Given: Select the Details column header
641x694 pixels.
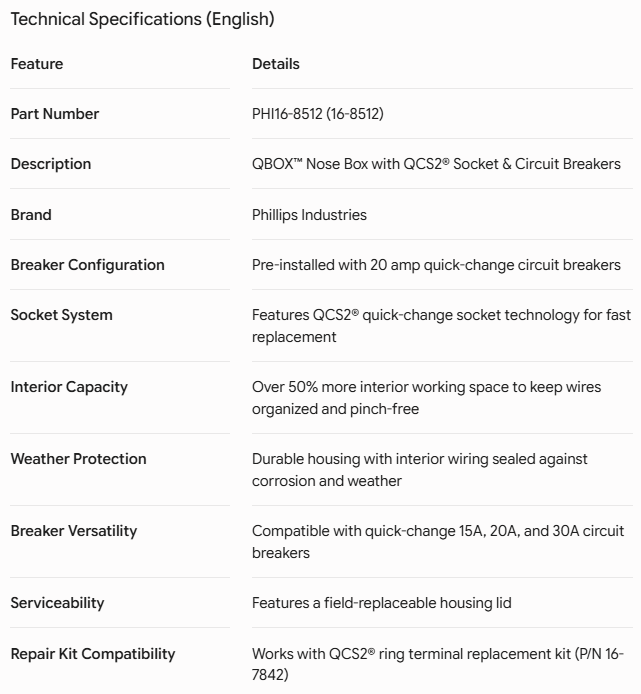Looking at the screenshot, I should pos(276,64).
